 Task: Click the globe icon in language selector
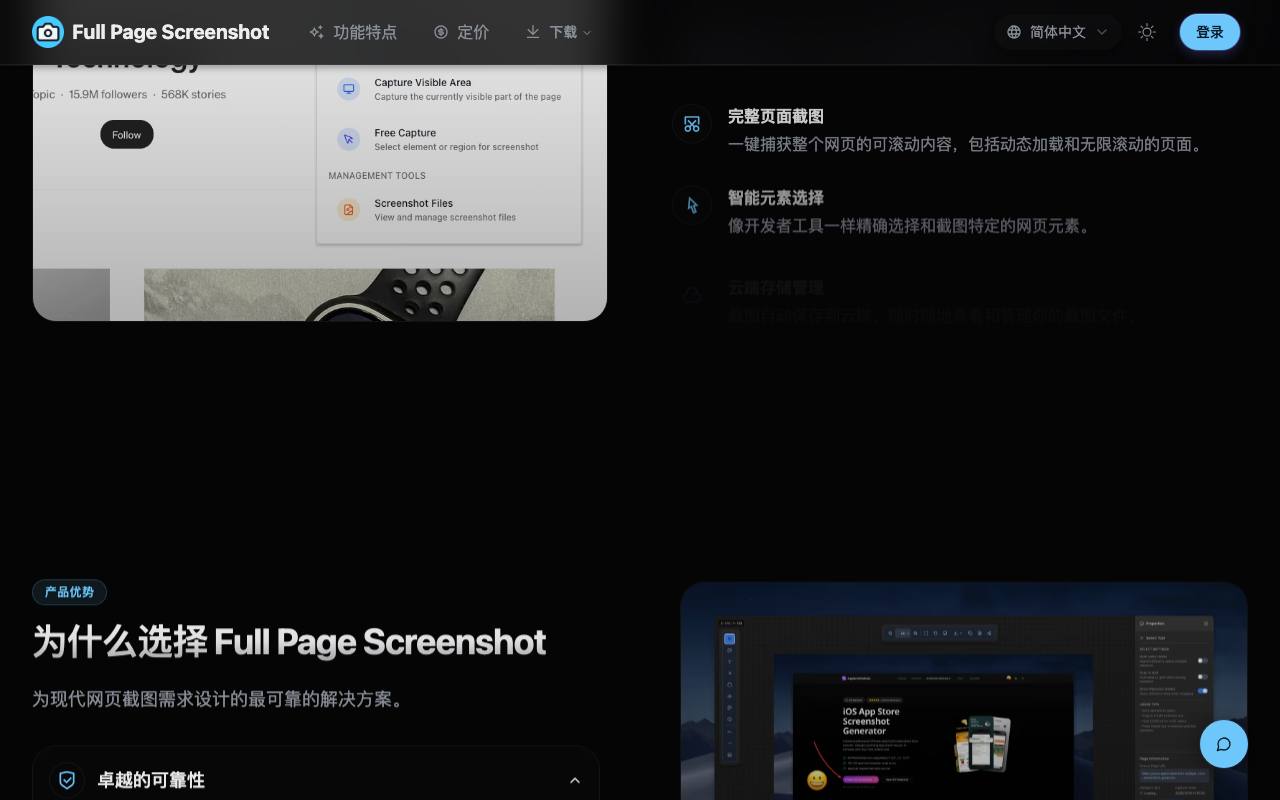point(1014,32)
